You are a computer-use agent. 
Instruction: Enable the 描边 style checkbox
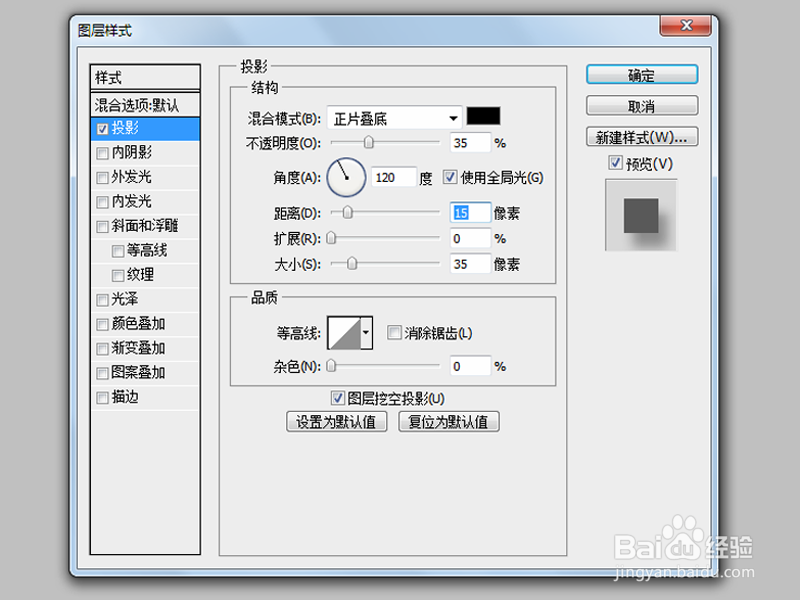(102, 397)
